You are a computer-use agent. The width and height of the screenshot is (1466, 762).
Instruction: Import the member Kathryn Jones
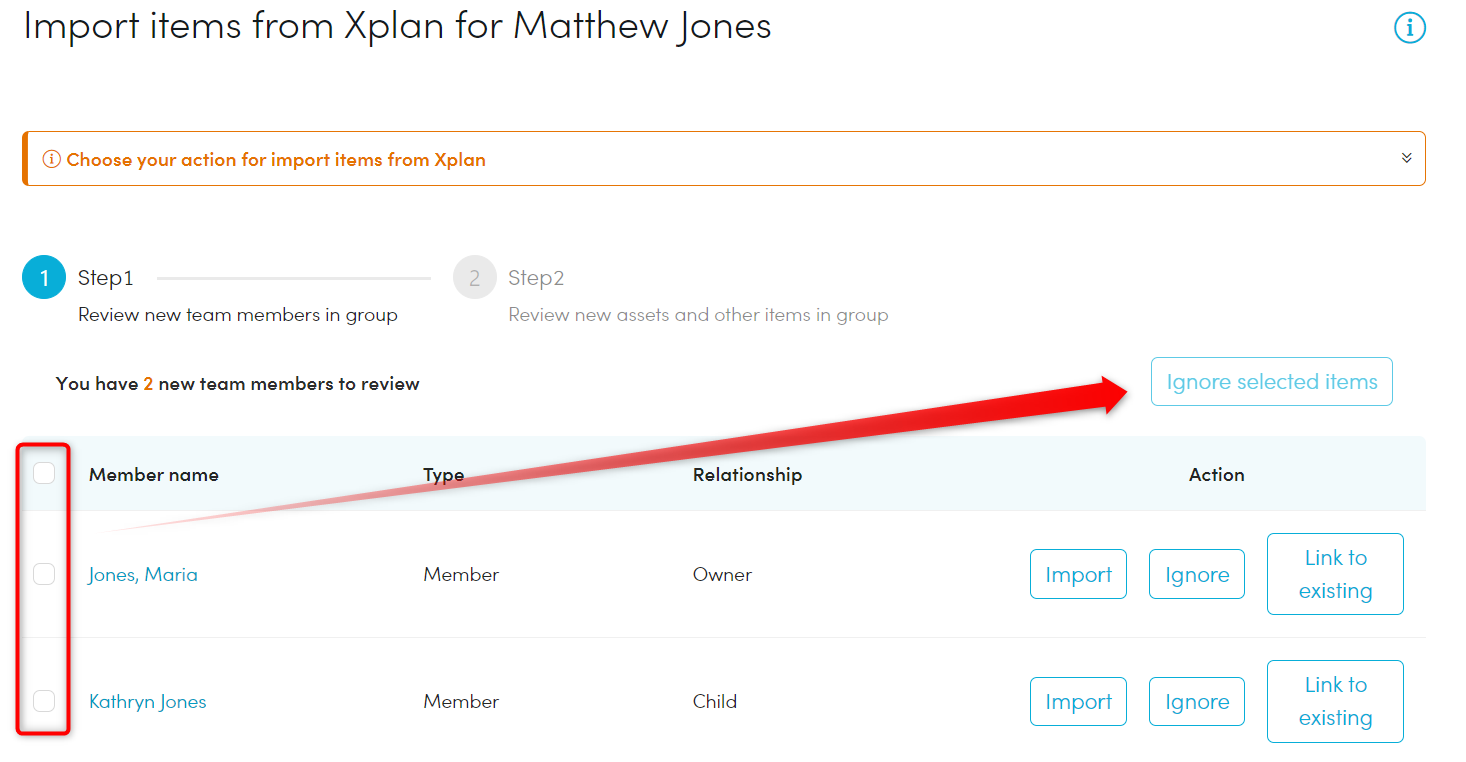[x=1078, y=702]
